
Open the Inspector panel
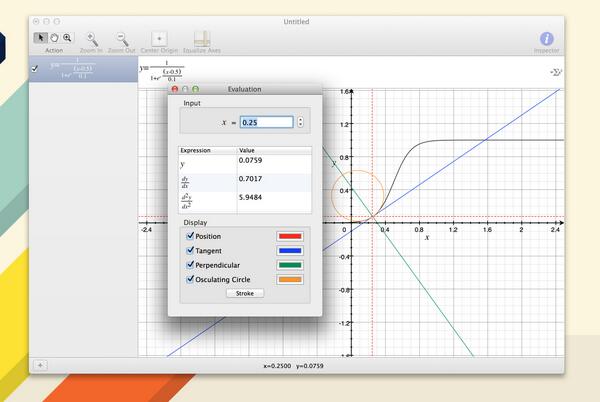point(546,39)
